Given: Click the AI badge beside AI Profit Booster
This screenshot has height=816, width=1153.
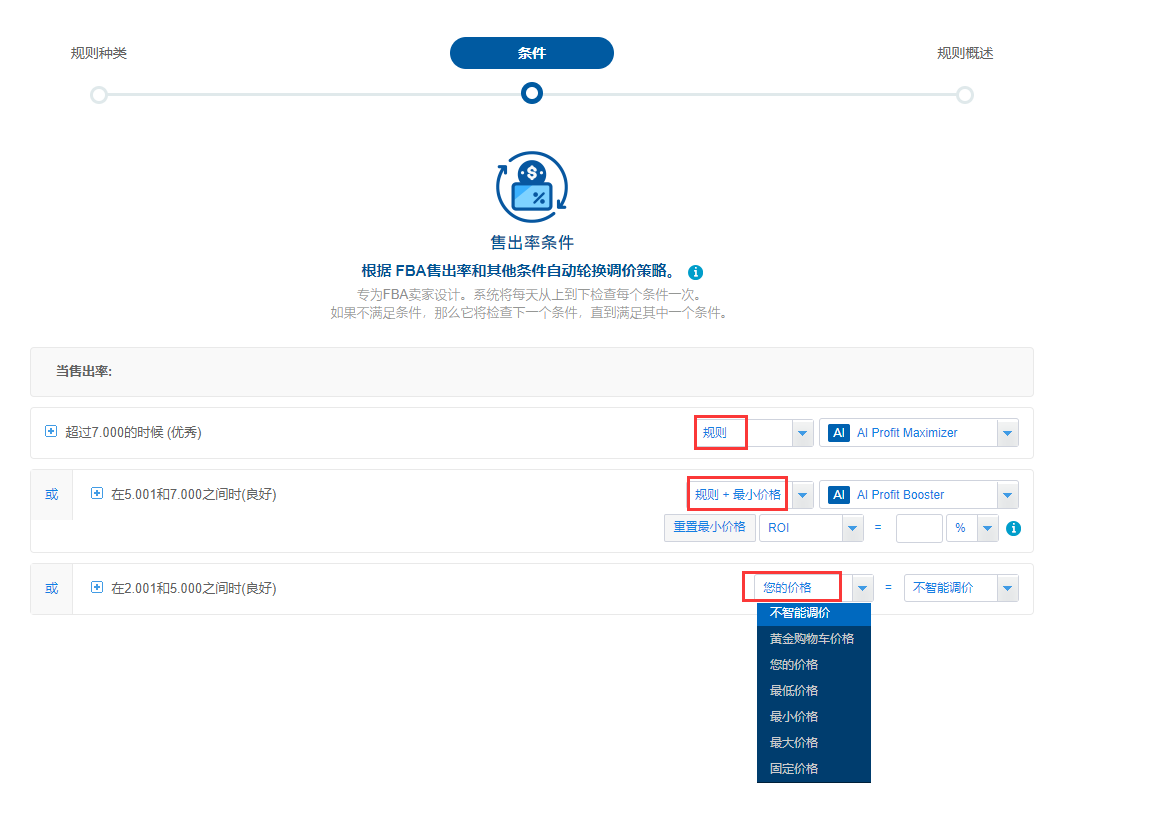Looking at the screenshot, I should pos(839,495).
